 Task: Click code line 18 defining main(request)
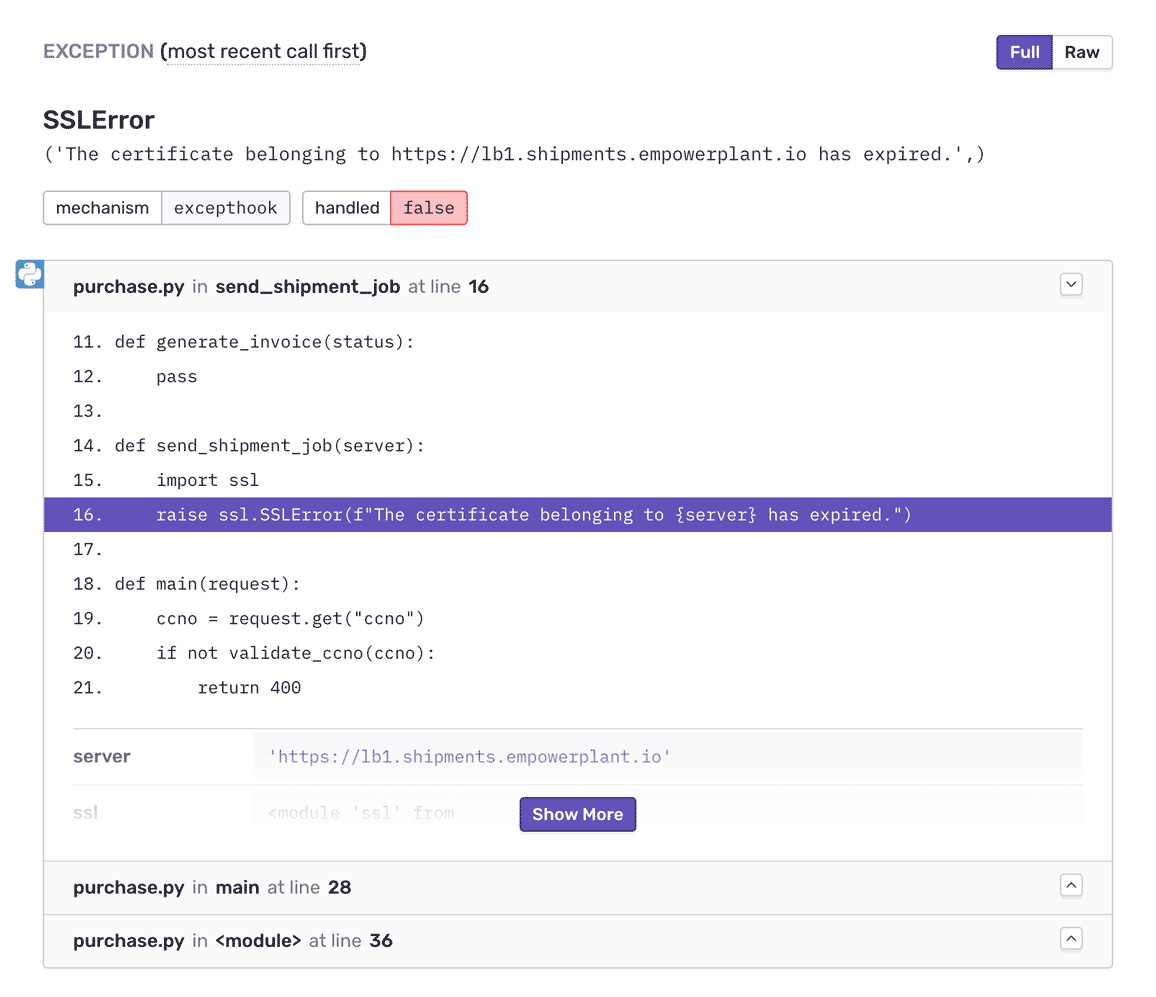coord(228,584)
